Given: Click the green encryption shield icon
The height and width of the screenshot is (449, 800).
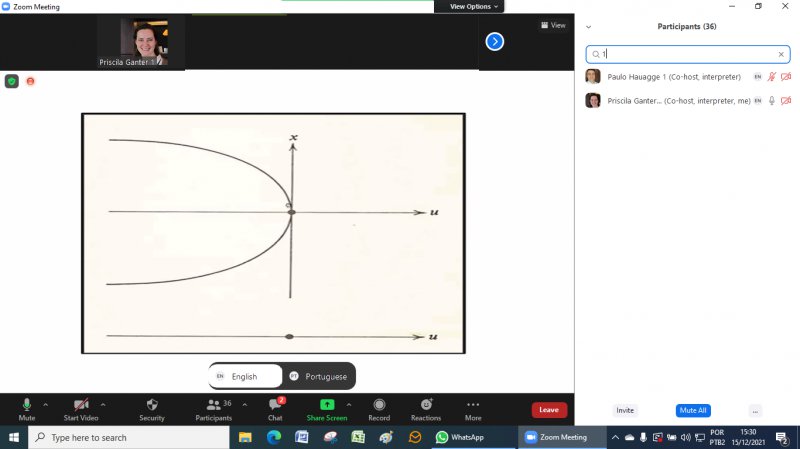Looking at the screenshot, I should [12, 81].
